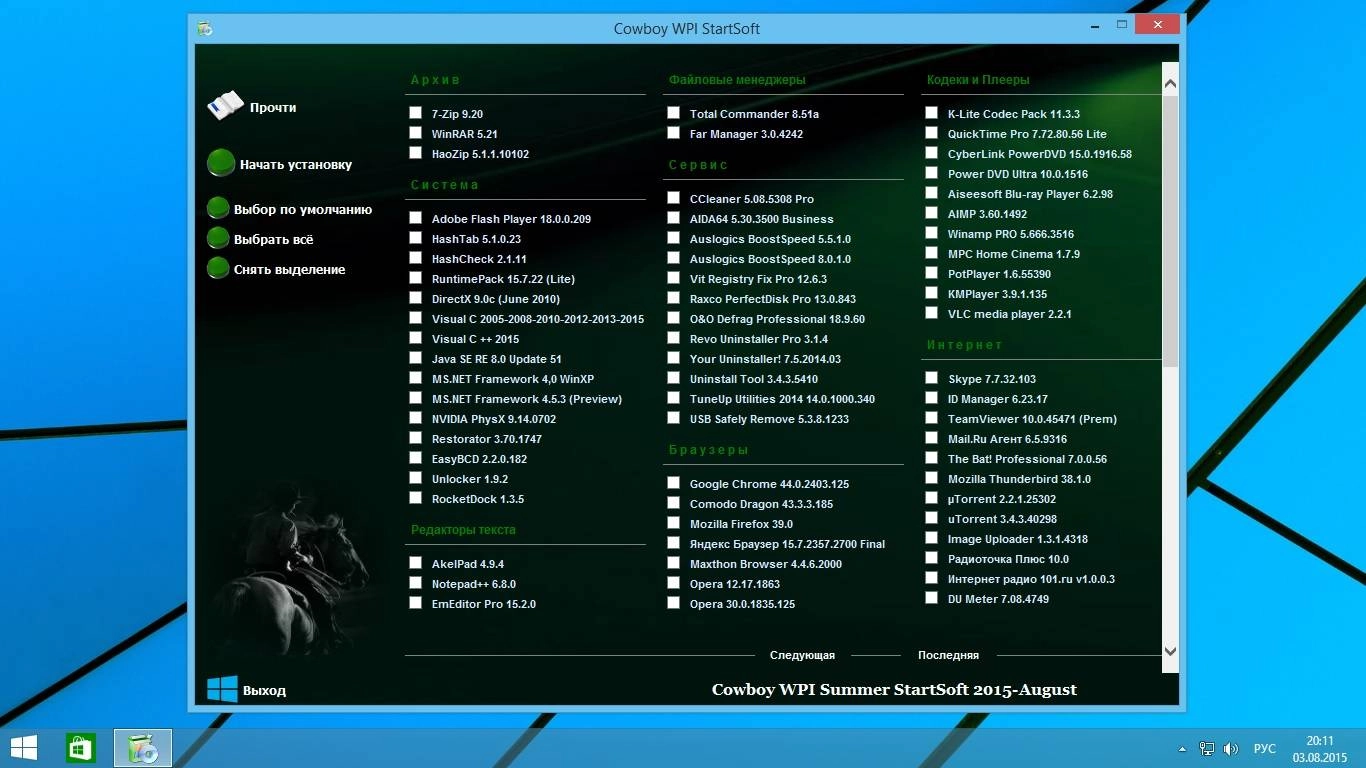This screenshot has width=1366, height=768.
Task: Click the DU Meter 7.08.4749 text
Action: (x=998, y=599)
